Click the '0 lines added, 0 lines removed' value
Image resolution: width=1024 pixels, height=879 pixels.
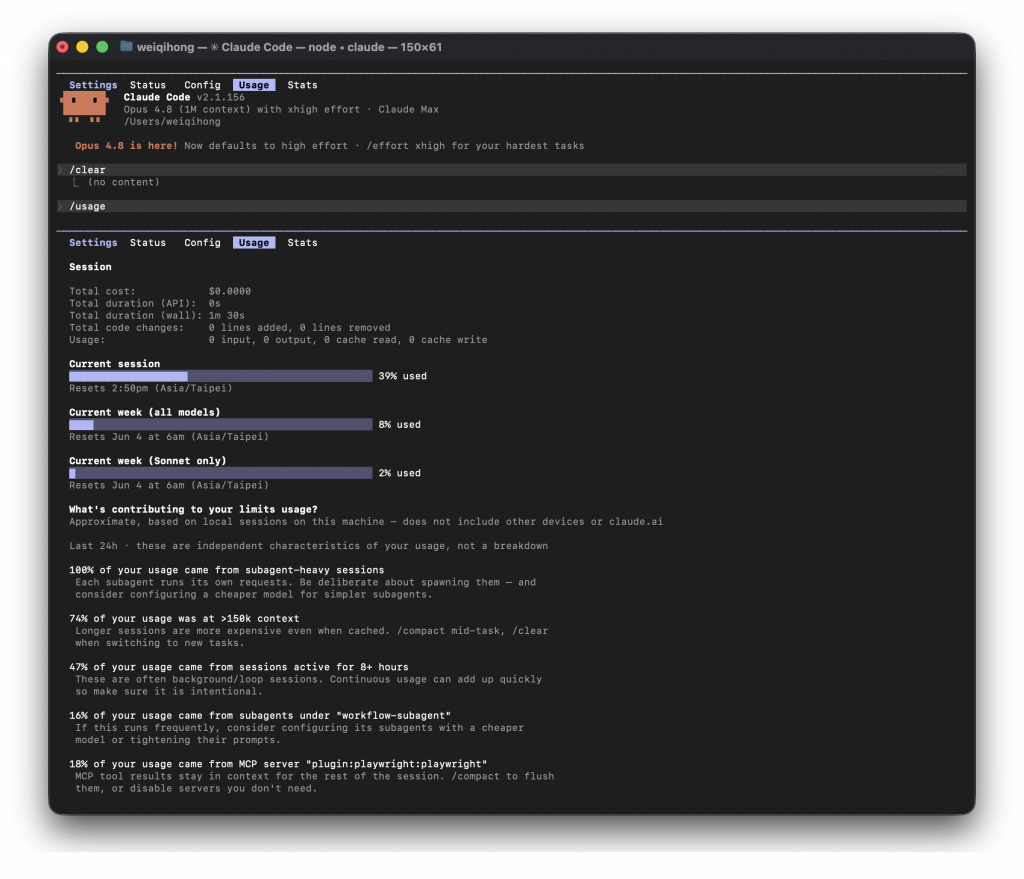coord(300,328)
